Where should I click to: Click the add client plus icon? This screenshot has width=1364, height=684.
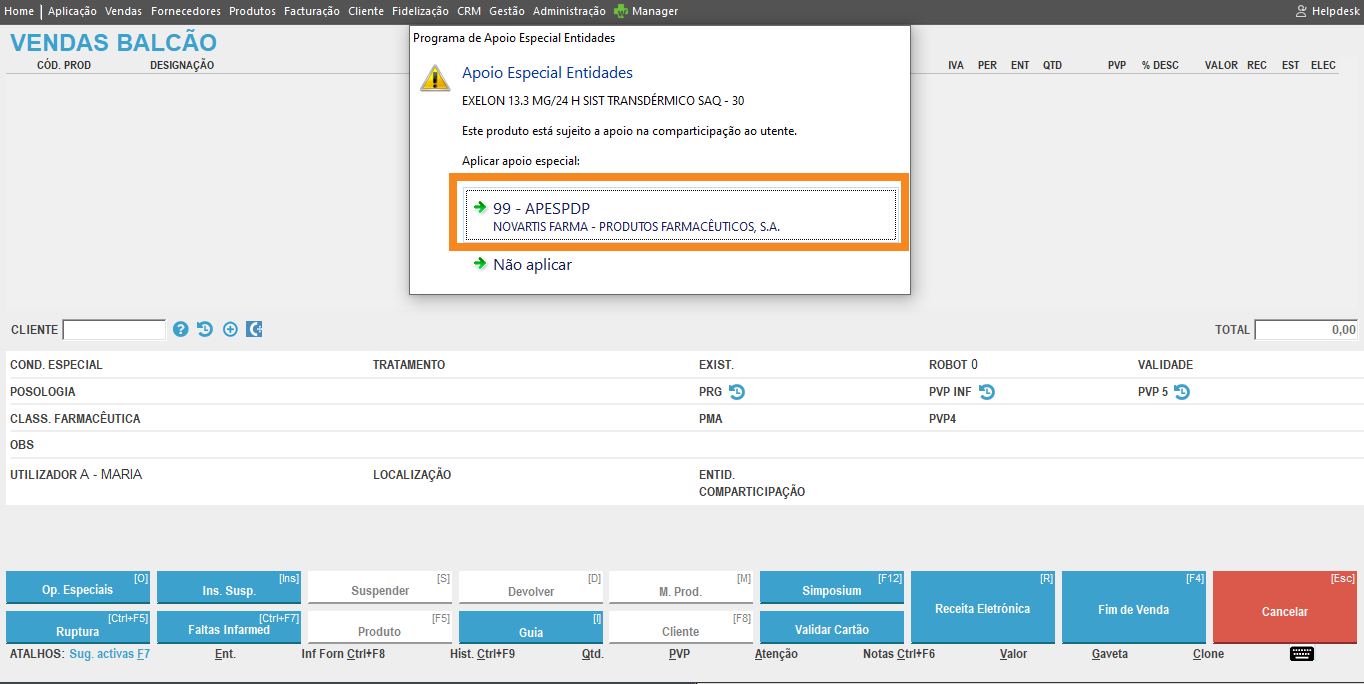tap(230, 329)
